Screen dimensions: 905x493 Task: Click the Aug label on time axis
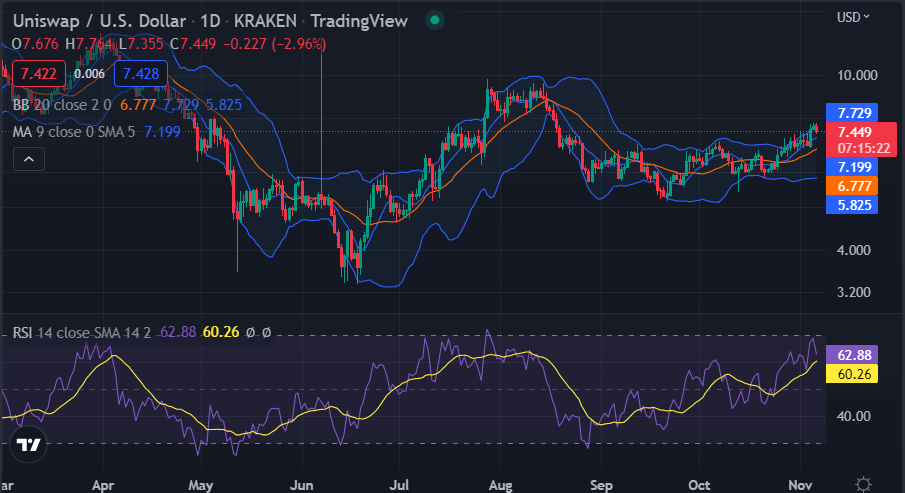(x=500, y=485)
